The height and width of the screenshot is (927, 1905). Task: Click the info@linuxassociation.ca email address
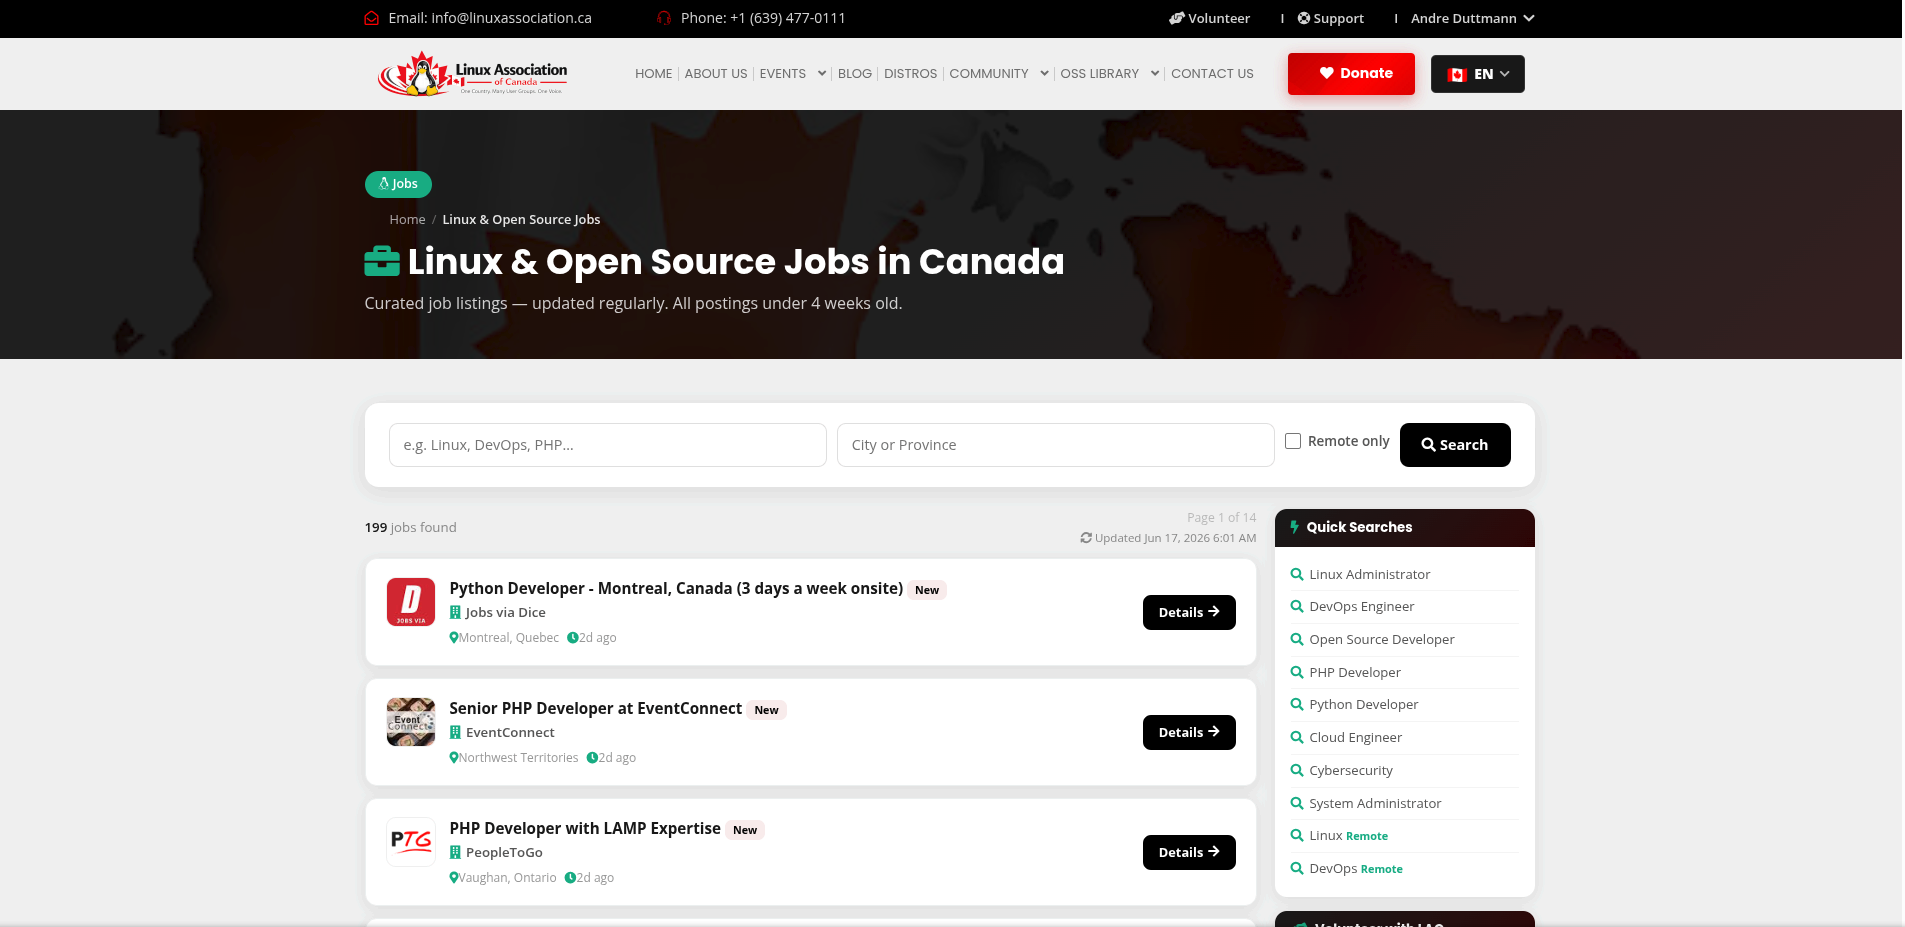click(x=512, y=18)
